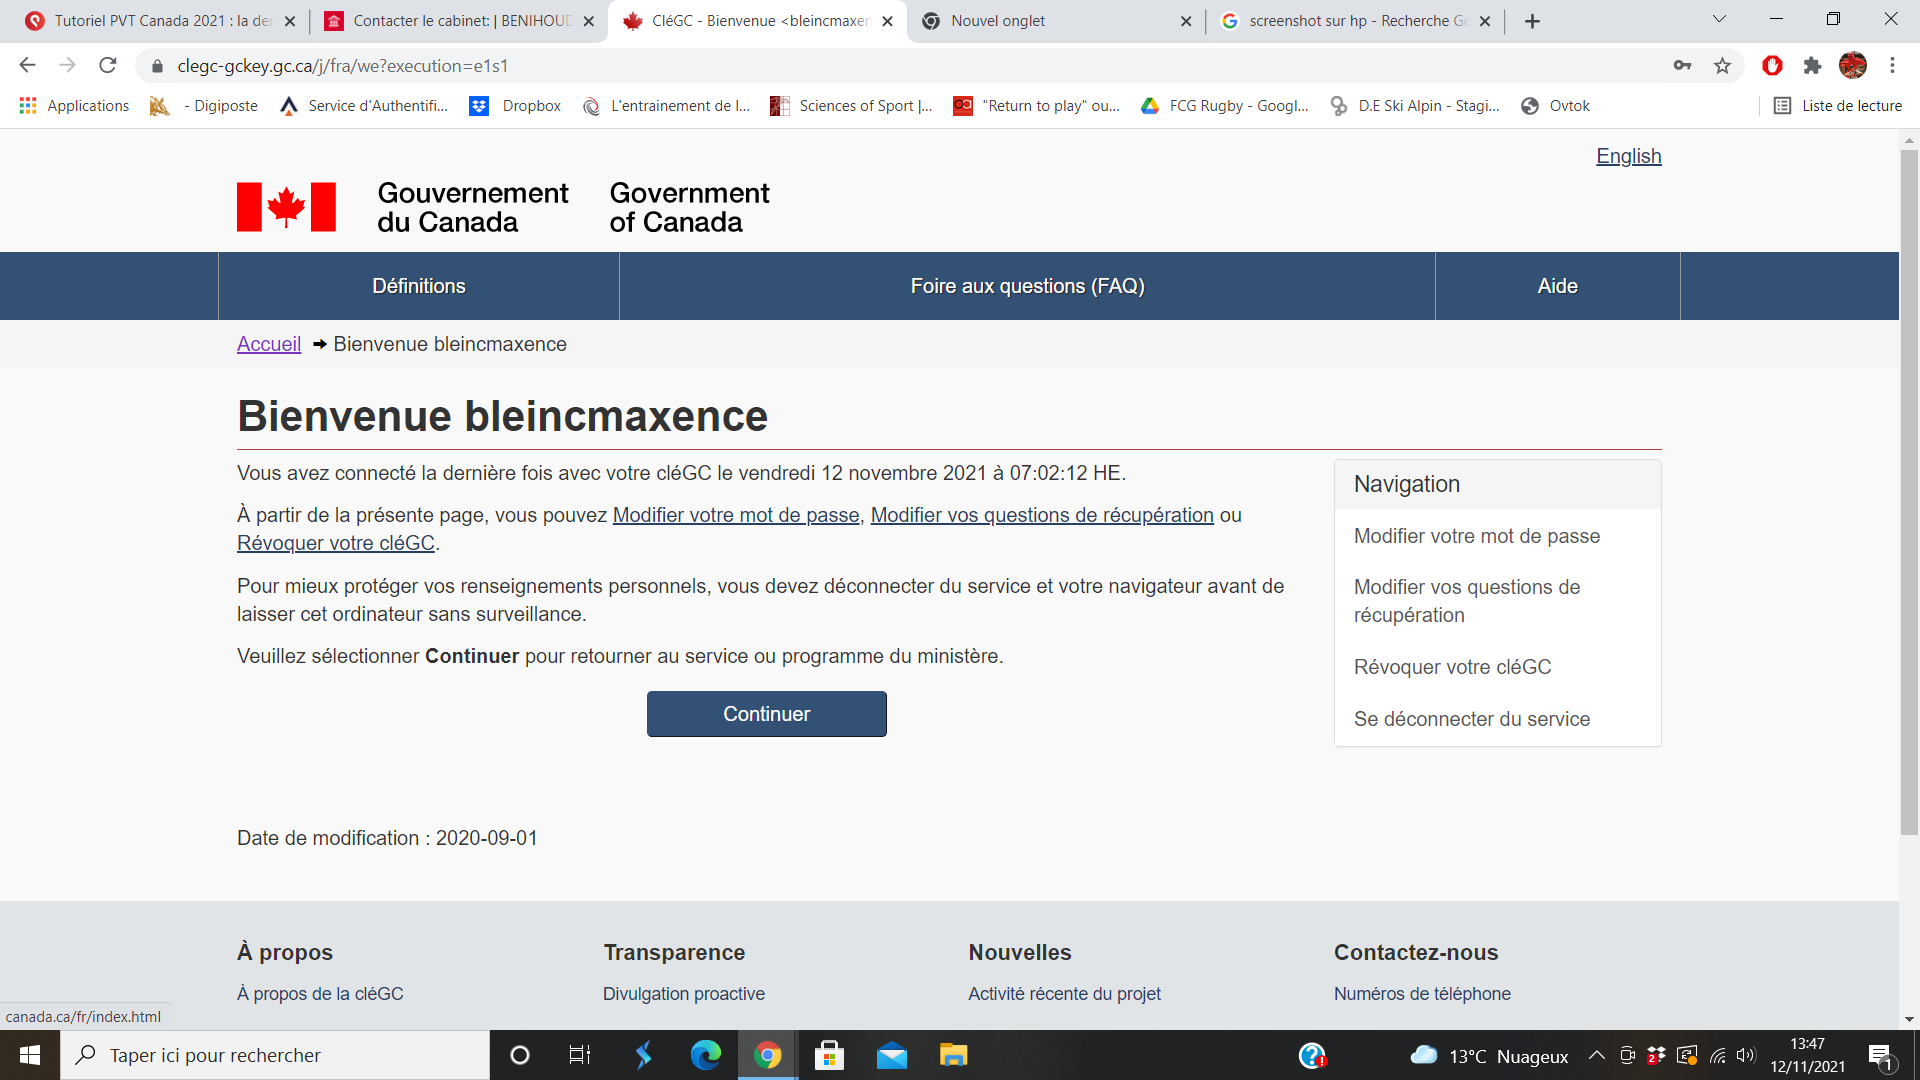1920x1080 pixels.
Task: Open the Applications grid shortcut
Action: point(75,106)
